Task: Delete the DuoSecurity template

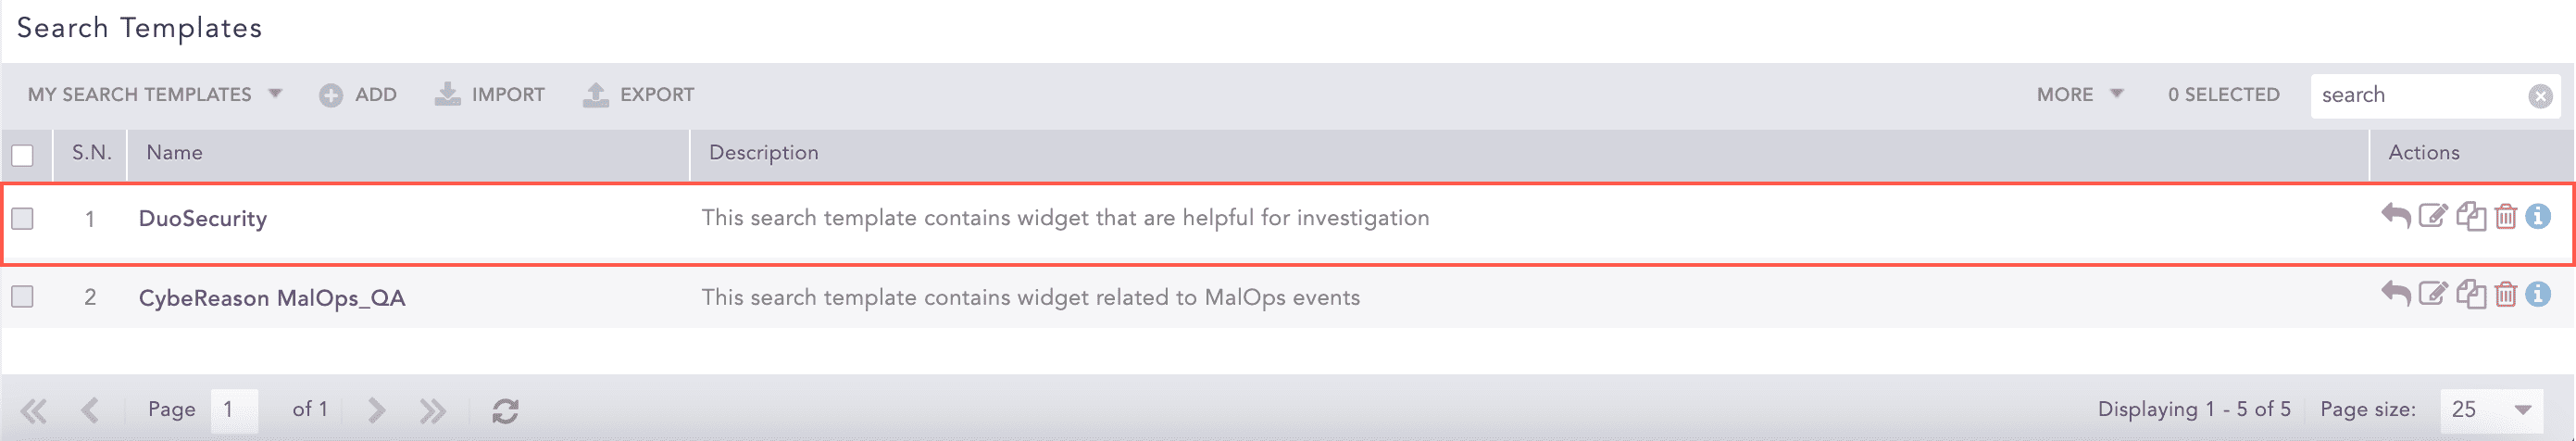Action: (x=2505, y=216)
